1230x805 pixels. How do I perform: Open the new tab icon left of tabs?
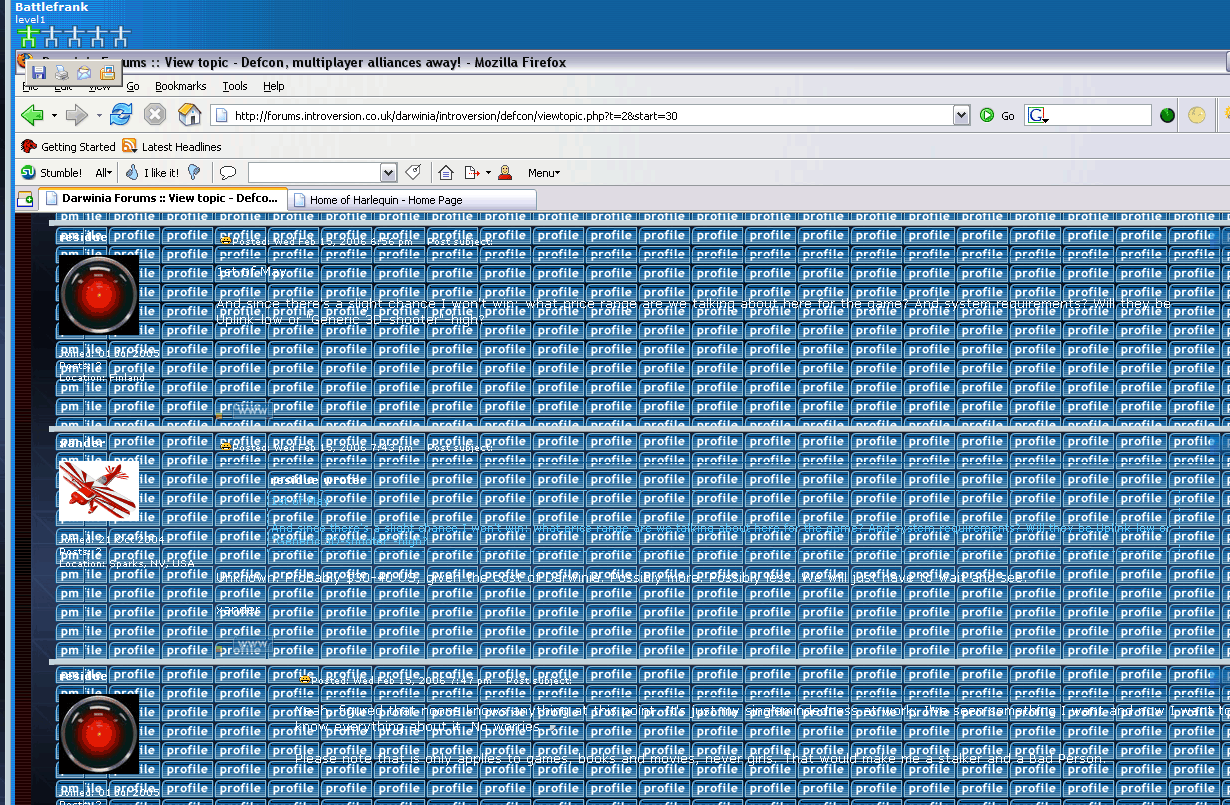[x=25, y=199]
